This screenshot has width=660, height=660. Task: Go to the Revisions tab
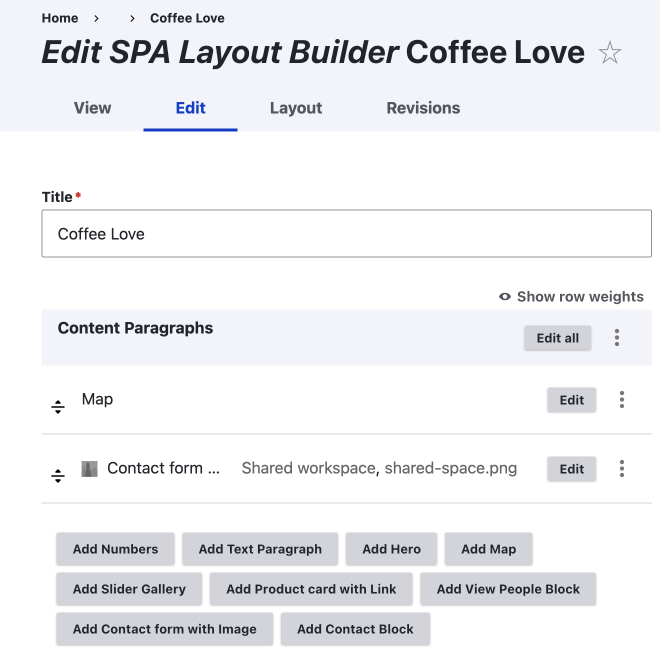click(x=423, y=108)
